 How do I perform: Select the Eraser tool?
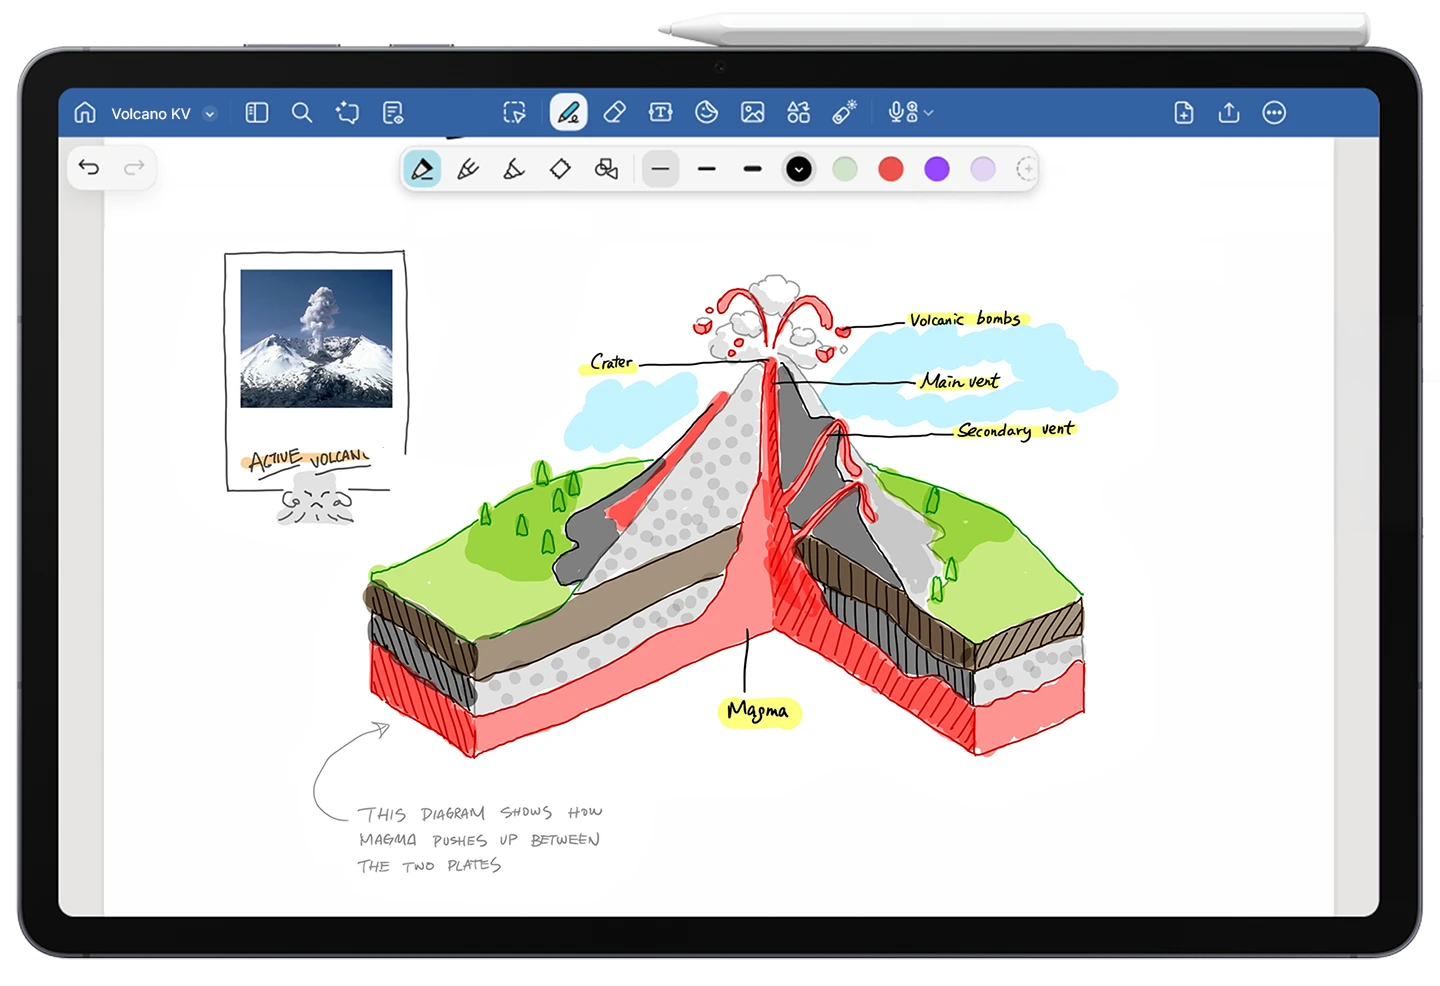click(615, 113)
